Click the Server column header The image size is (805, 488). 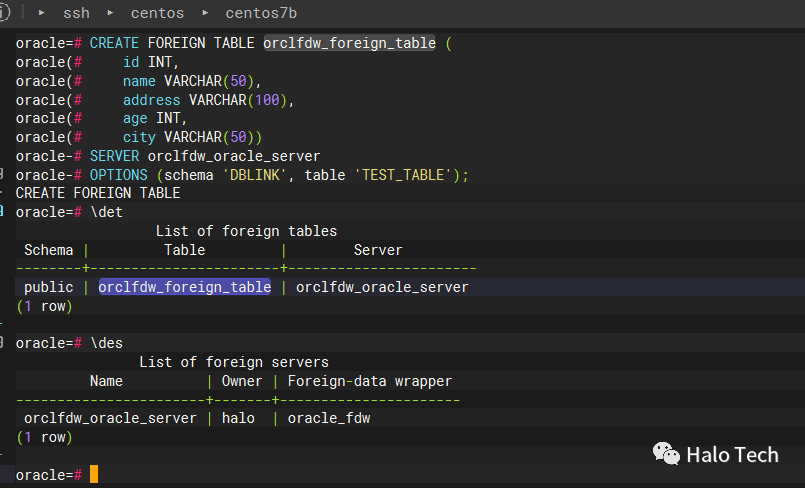click(x=378, y=250)
